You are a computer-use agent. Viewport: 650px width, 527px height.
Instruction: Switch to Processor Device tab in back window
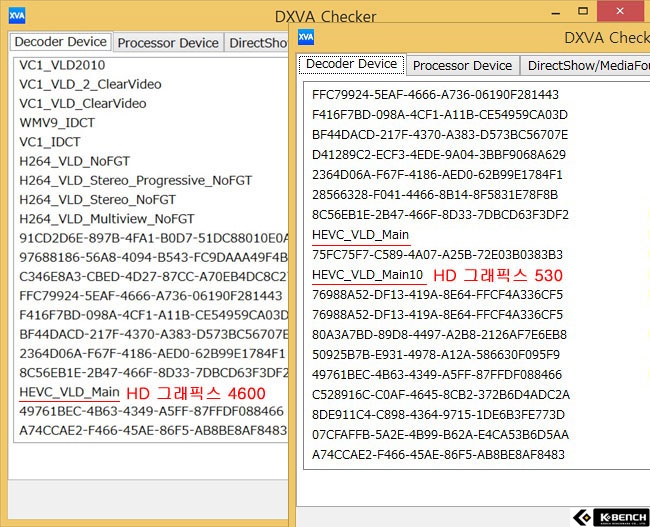pos(168,43)
